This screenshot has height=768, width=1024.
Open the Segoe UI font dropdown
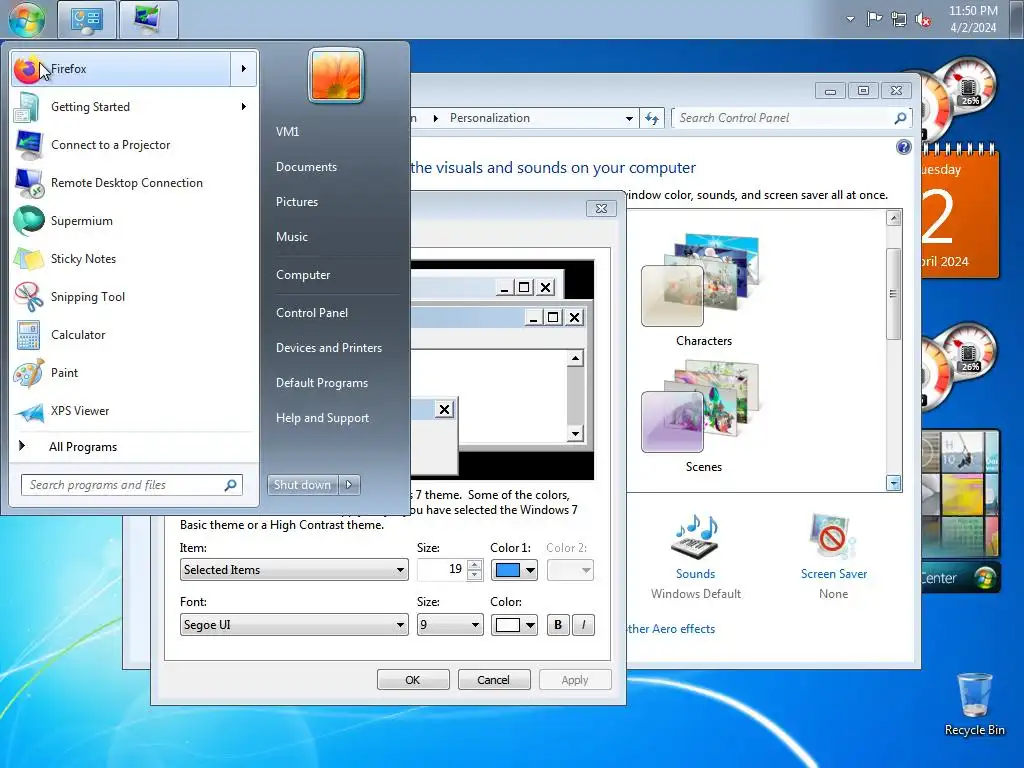tap(294, 625)
